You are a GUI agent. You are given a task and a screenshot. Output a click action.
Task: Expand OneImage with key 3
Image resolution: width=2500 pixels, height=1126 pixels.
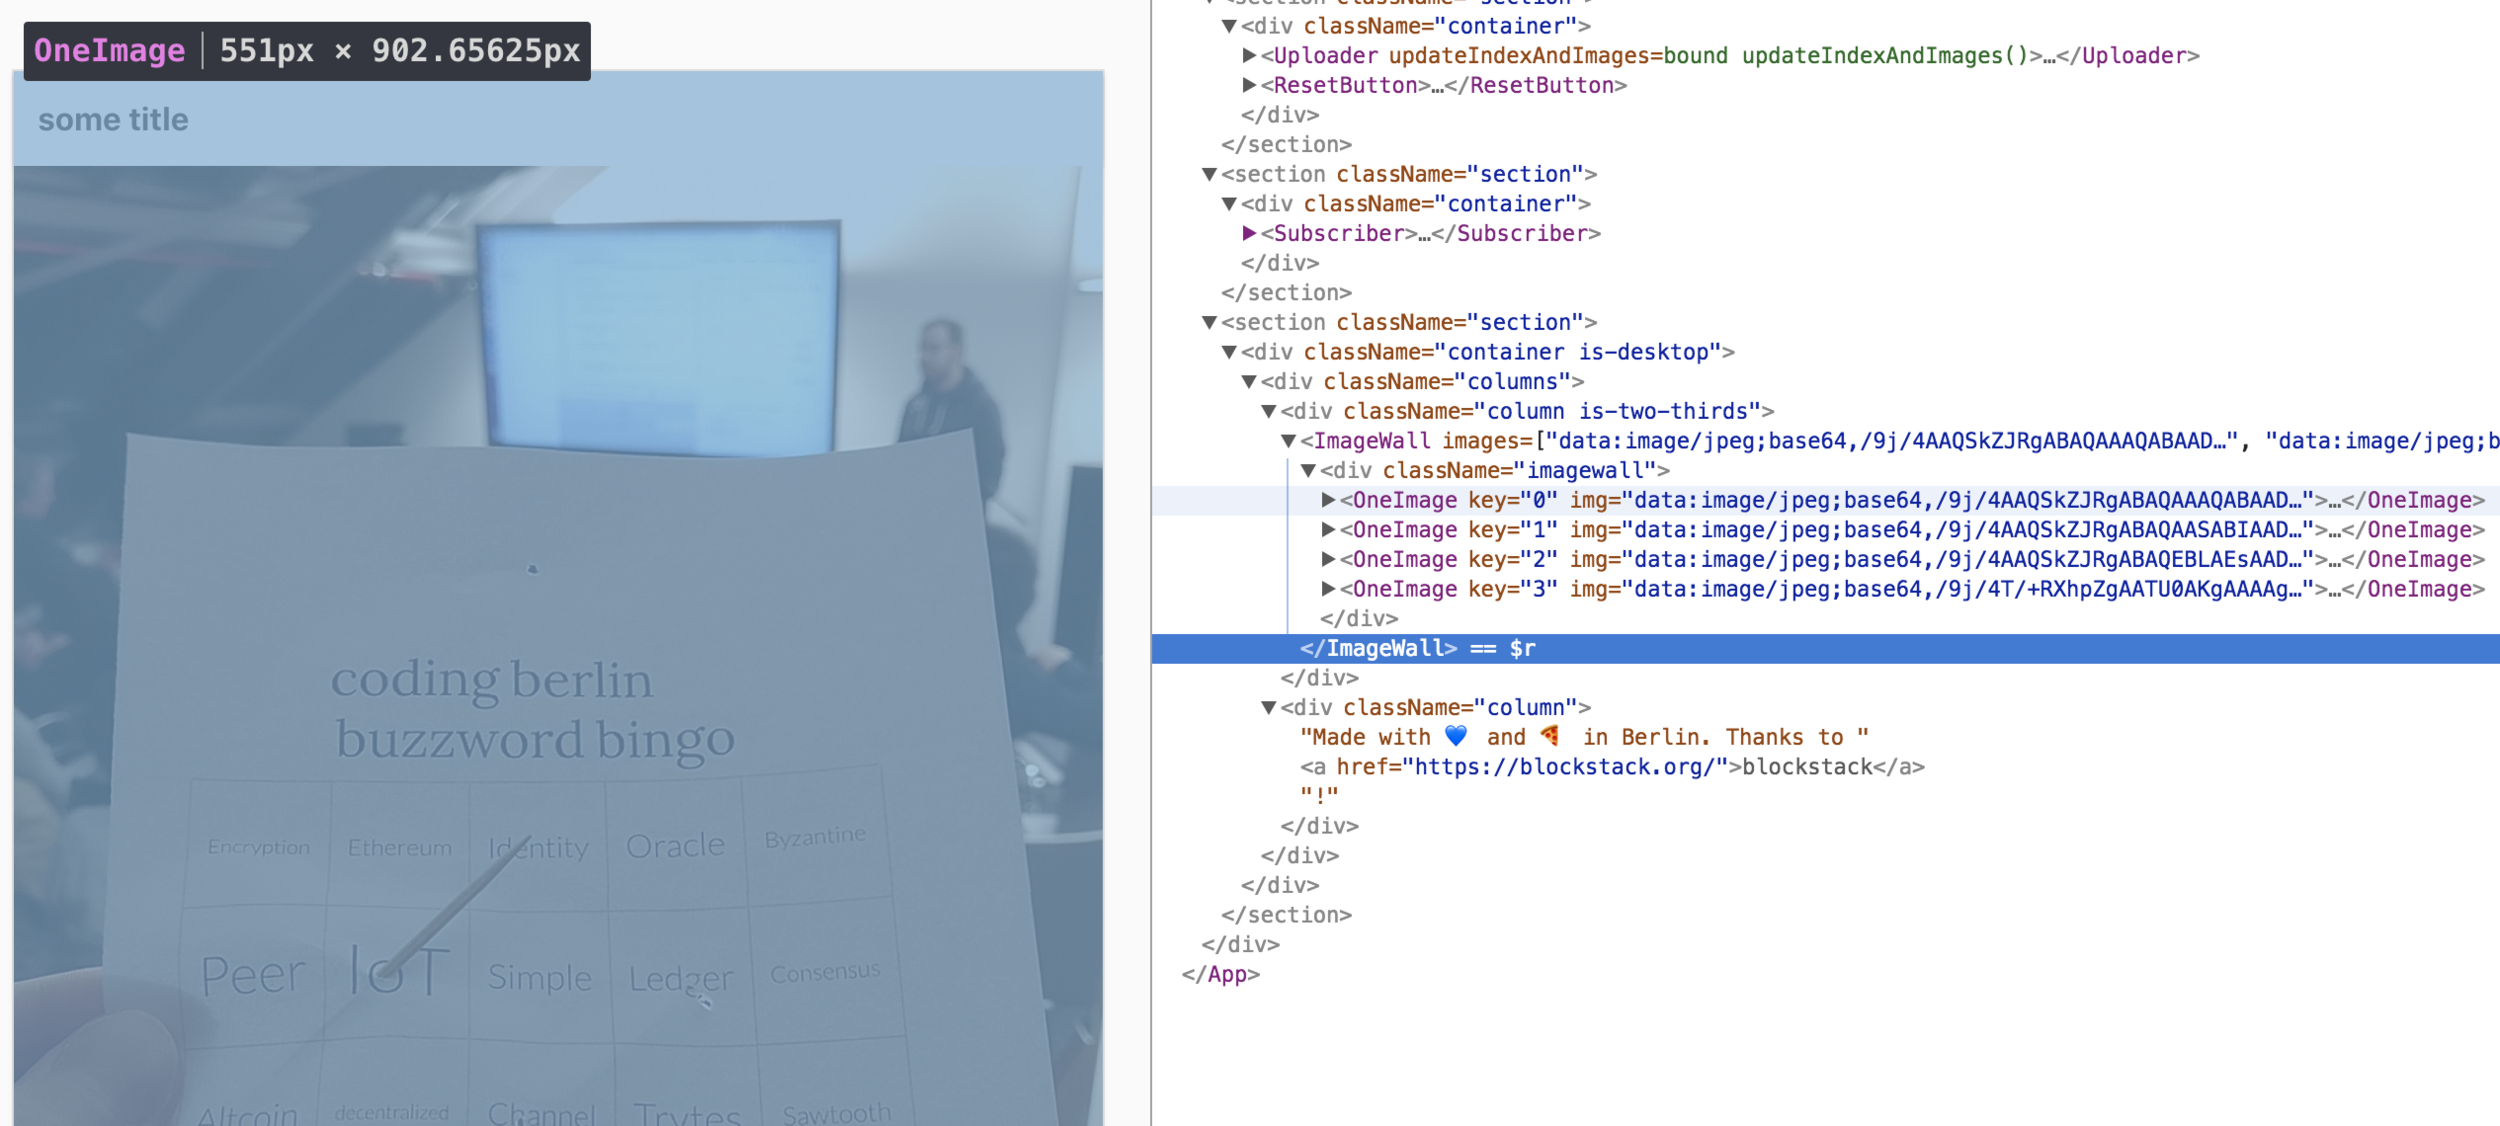point(1328,589)
